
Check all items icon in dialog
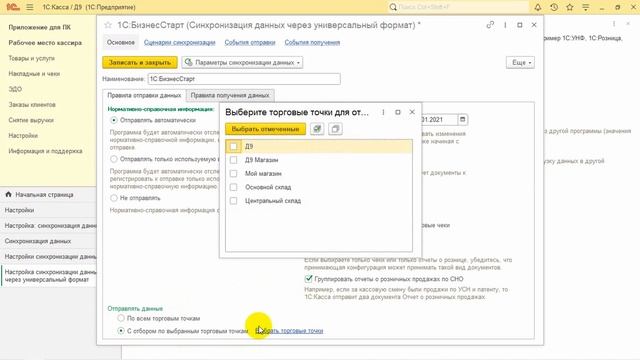pyautogui.click(x=317, y=129)
